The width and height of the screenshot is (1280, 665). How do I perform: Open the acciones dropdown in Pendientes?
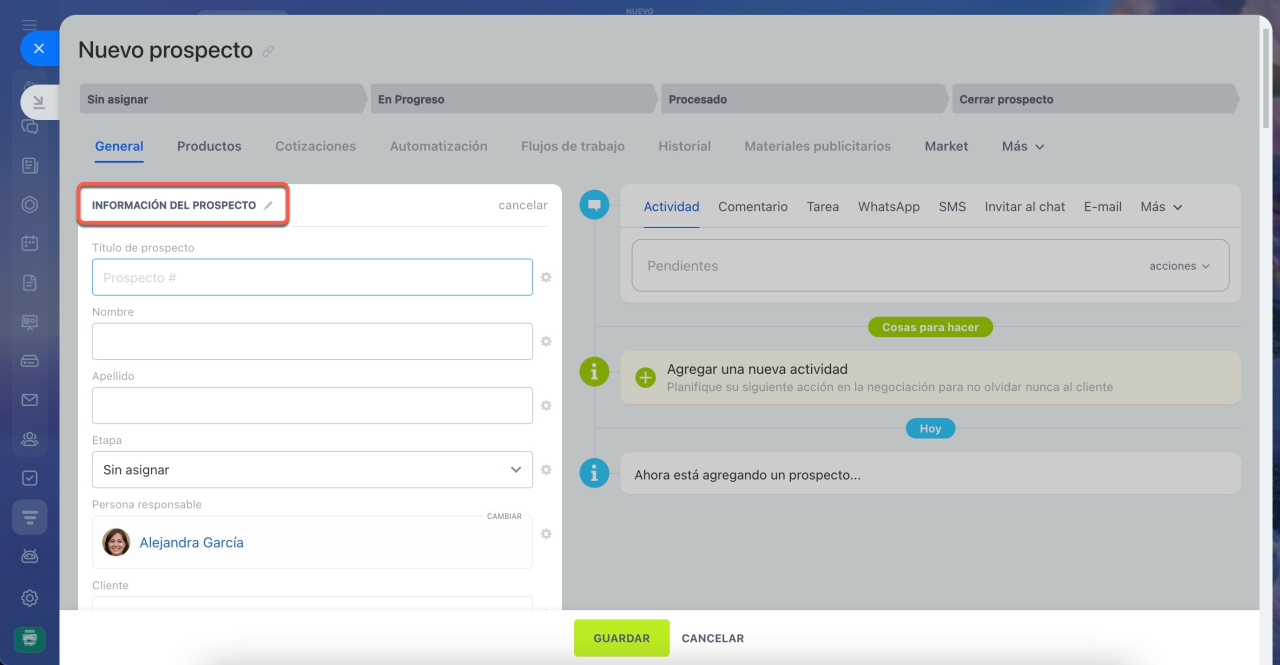coord(1180,266)
